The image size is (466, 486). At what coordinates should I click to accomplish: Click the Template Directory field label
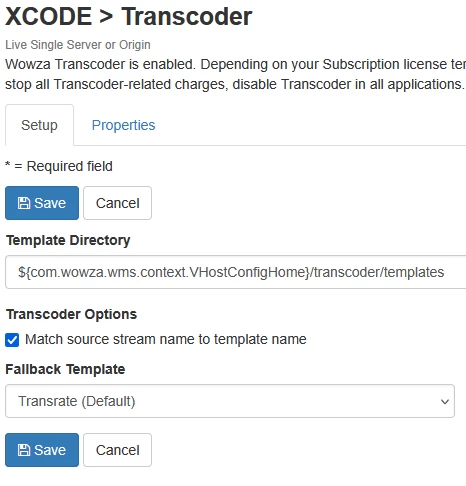68,240
